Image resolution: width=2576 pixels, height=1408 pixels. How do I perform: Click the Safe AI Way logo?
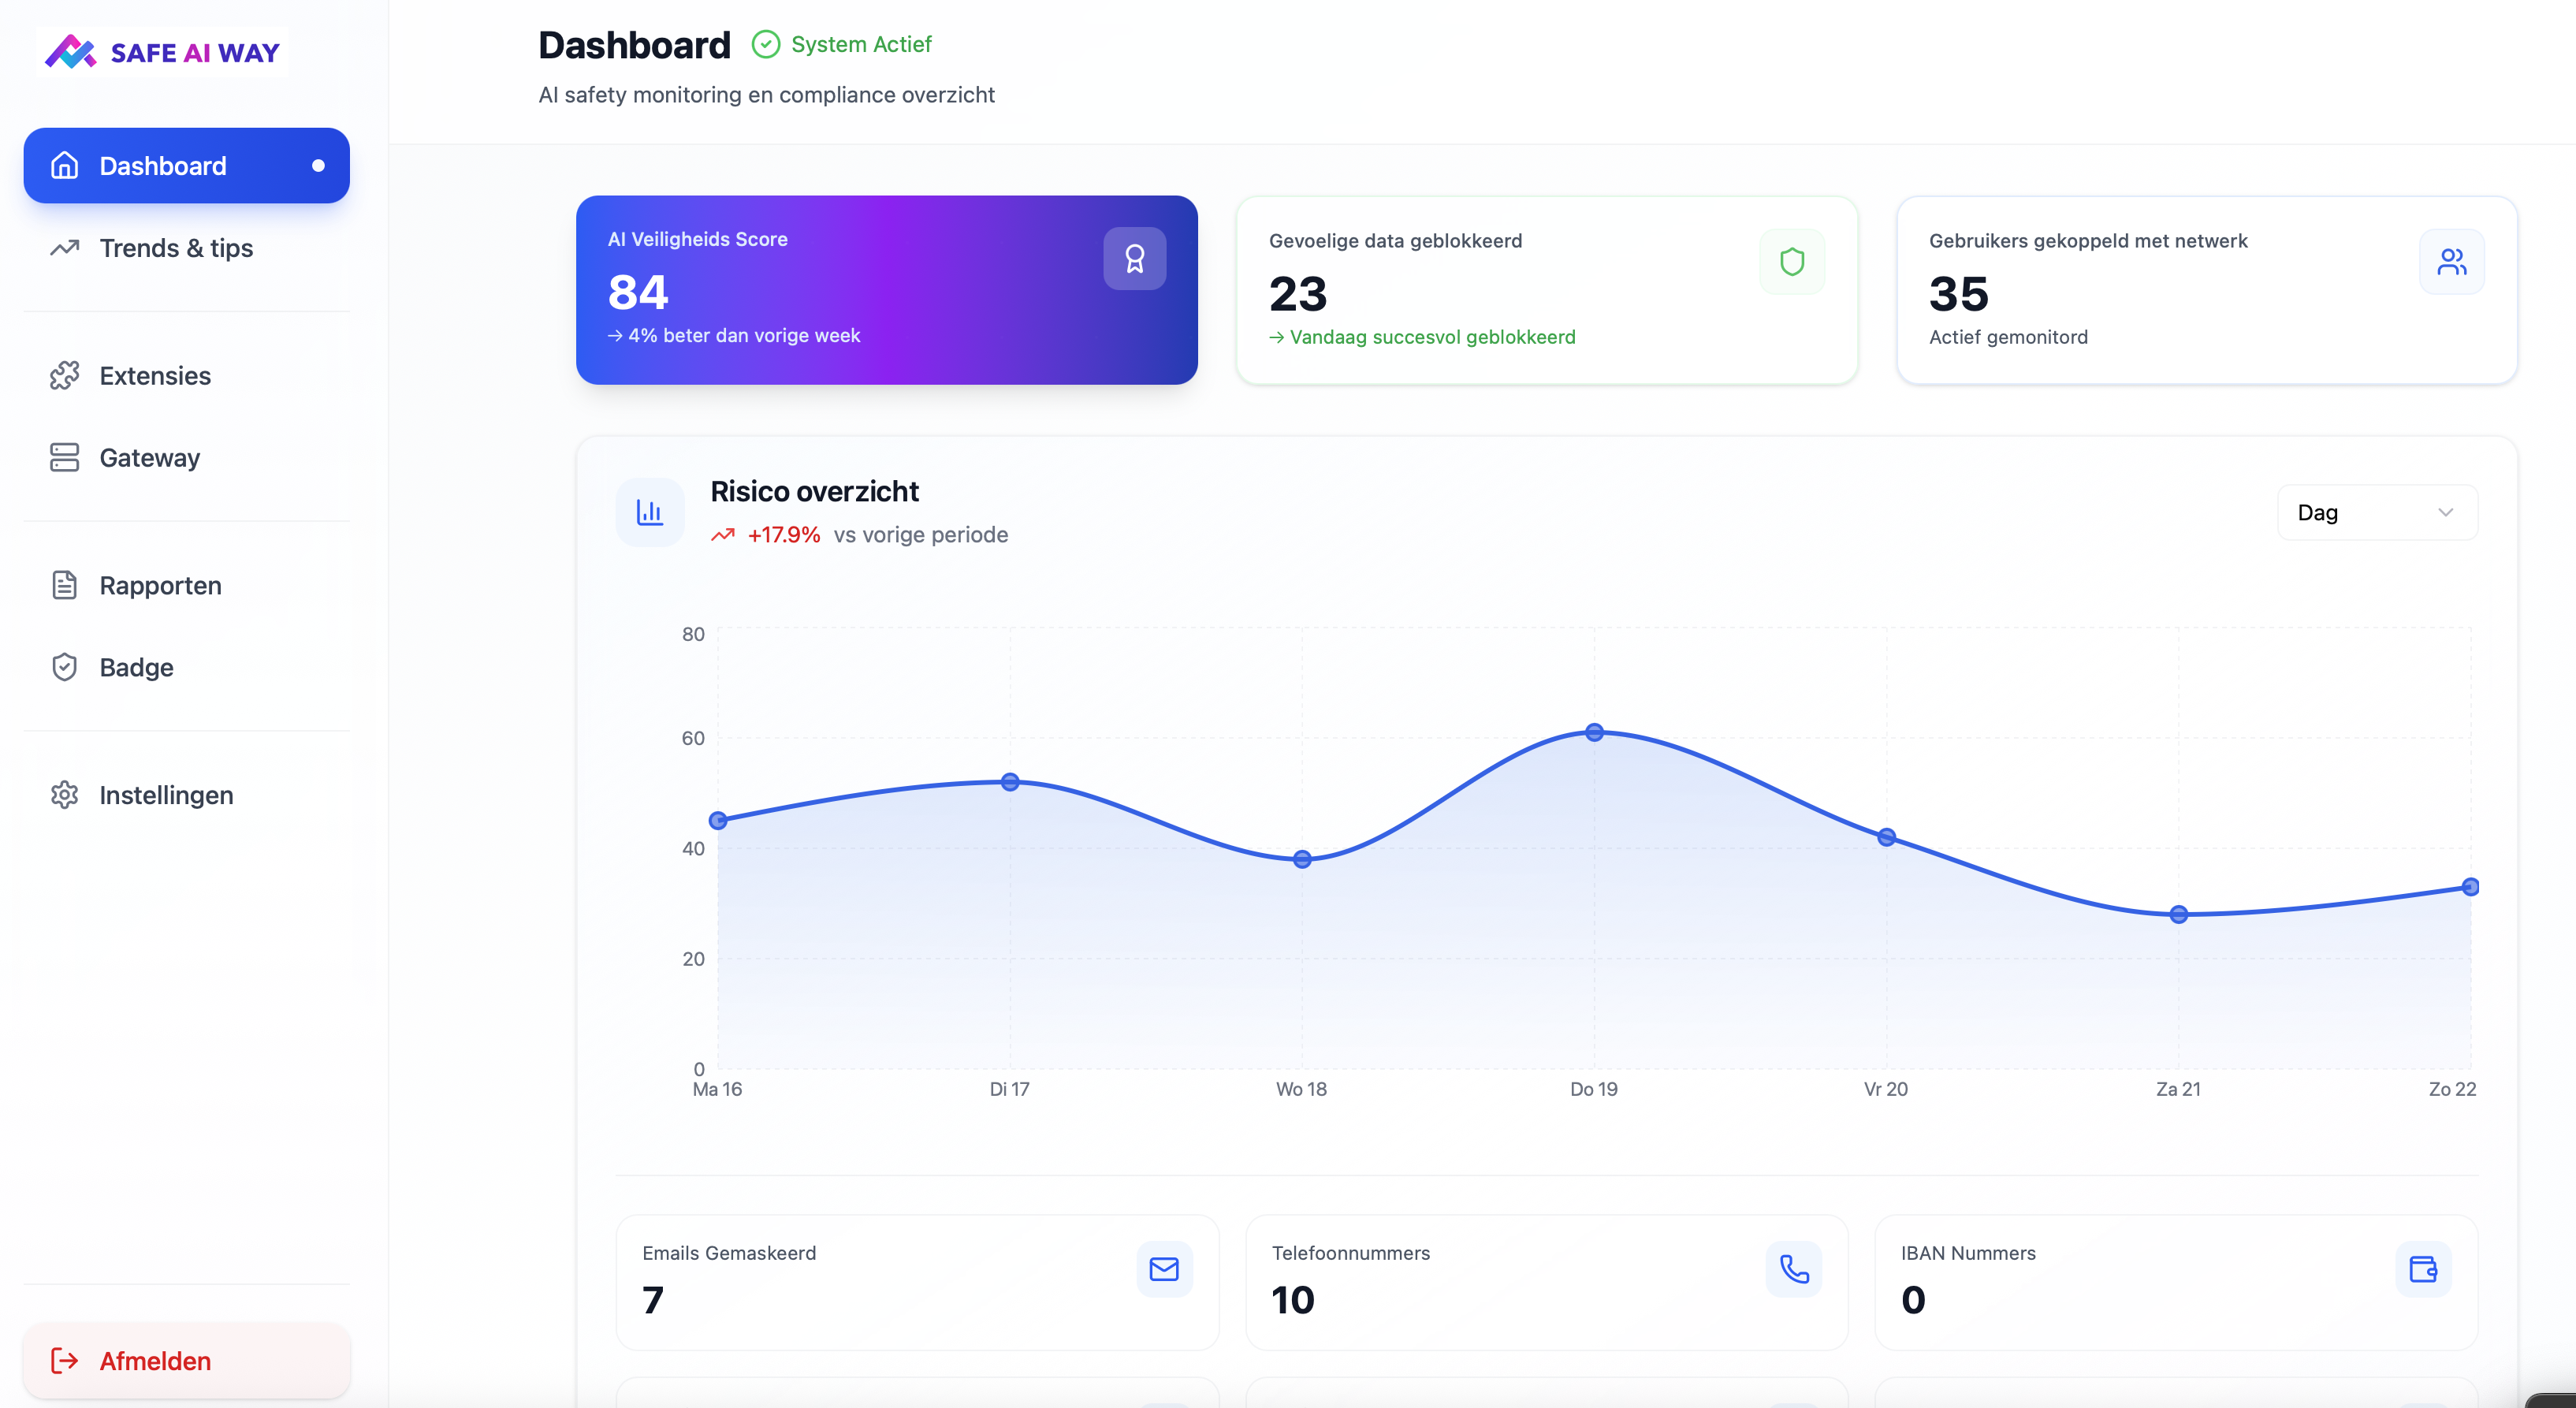(163, 52)
